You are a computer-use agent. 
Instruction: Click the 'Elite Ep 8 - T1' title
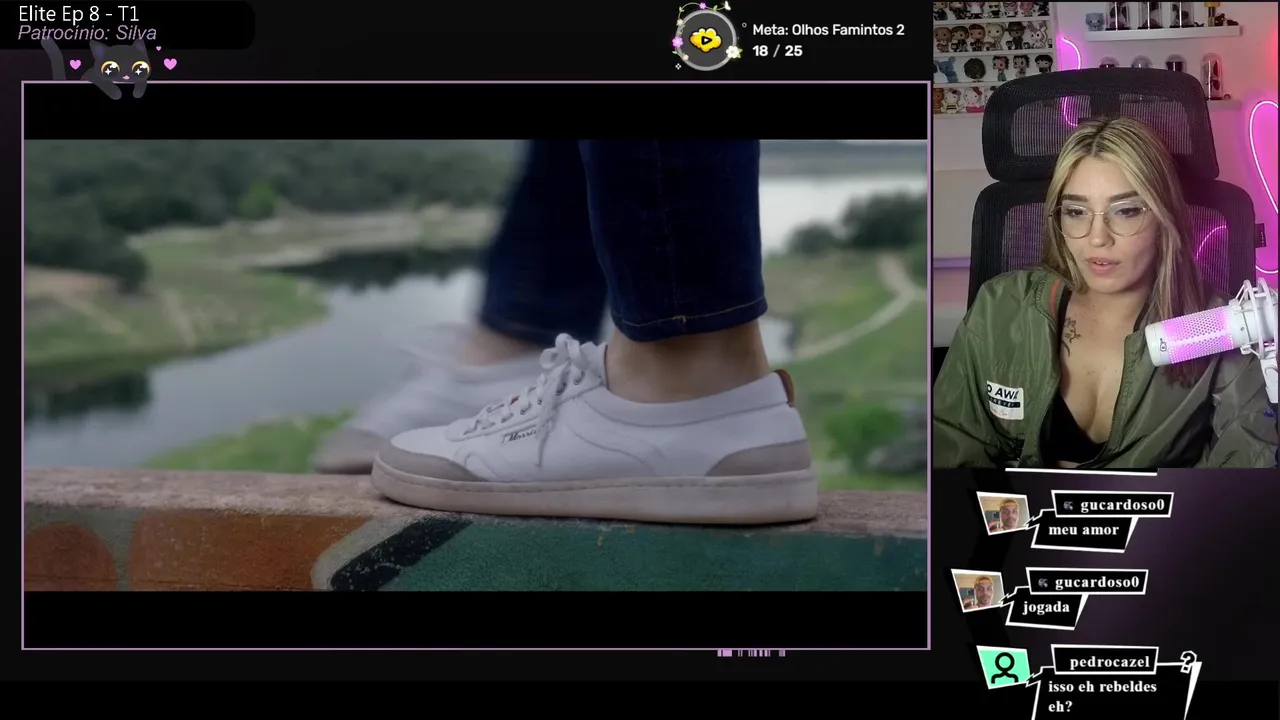click(x=79, y=14)
